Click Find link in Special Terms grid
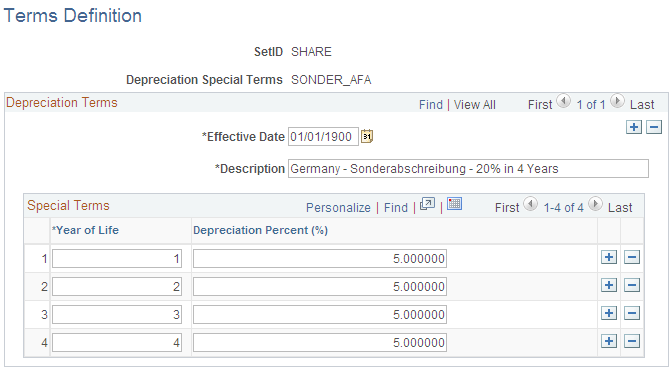The height and width of the screenshot is (367, 669). click(x=396, y=208)
